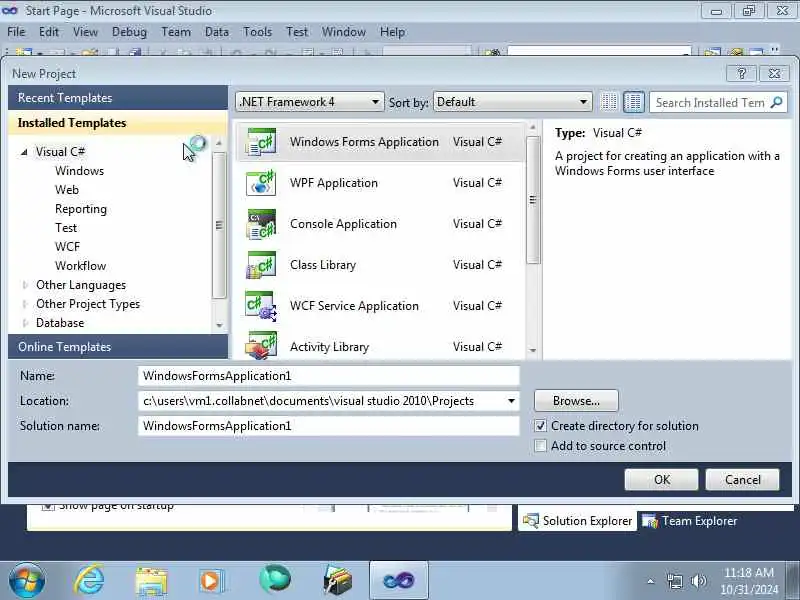
Task: Open the Tools menu
Action: tap(258, 32)
